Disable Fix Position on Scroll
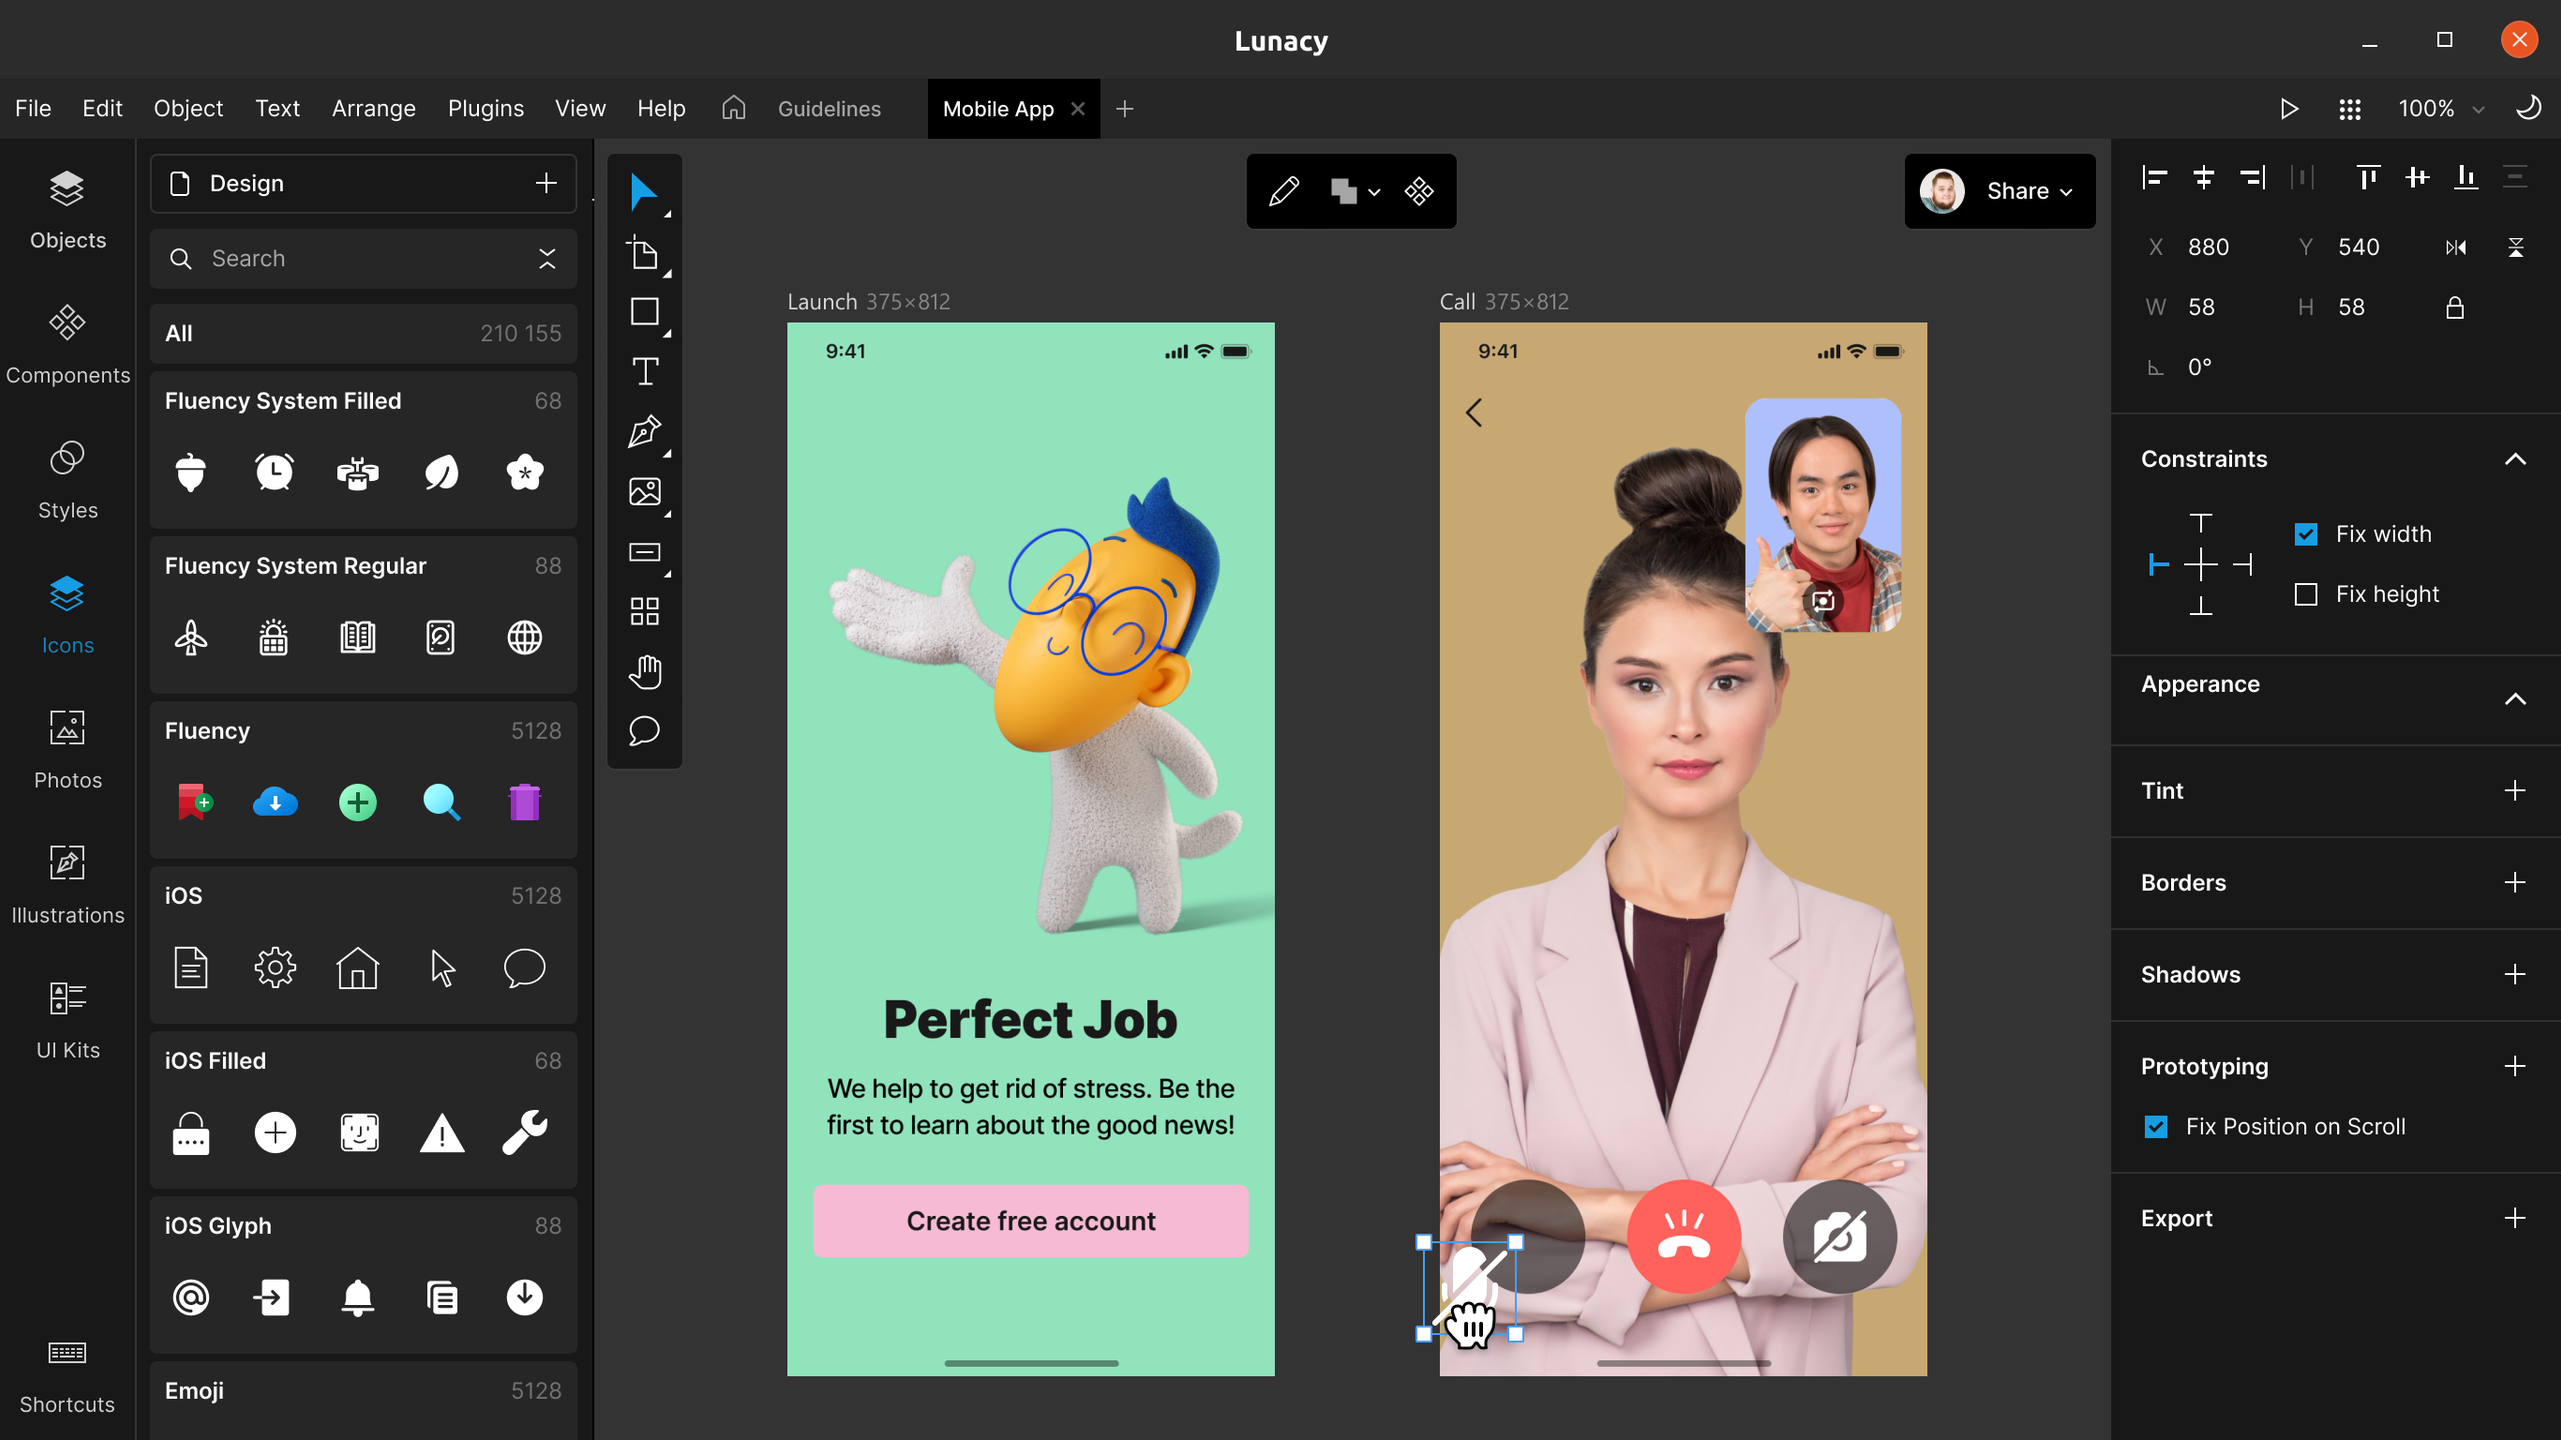This screenshot has width=2561, height=1440. [2157, 1127]
